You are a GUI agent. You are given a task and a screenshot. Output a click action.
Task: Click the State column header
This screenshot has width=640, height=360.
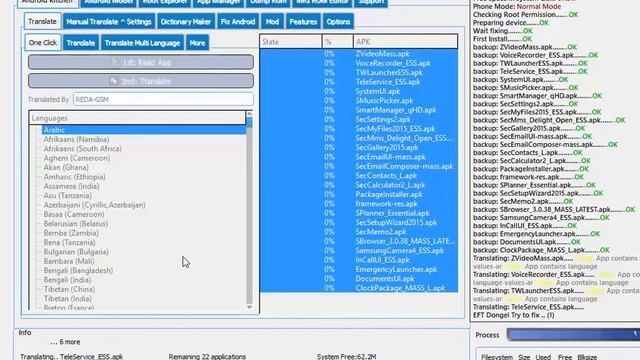(x=291, y=42)
